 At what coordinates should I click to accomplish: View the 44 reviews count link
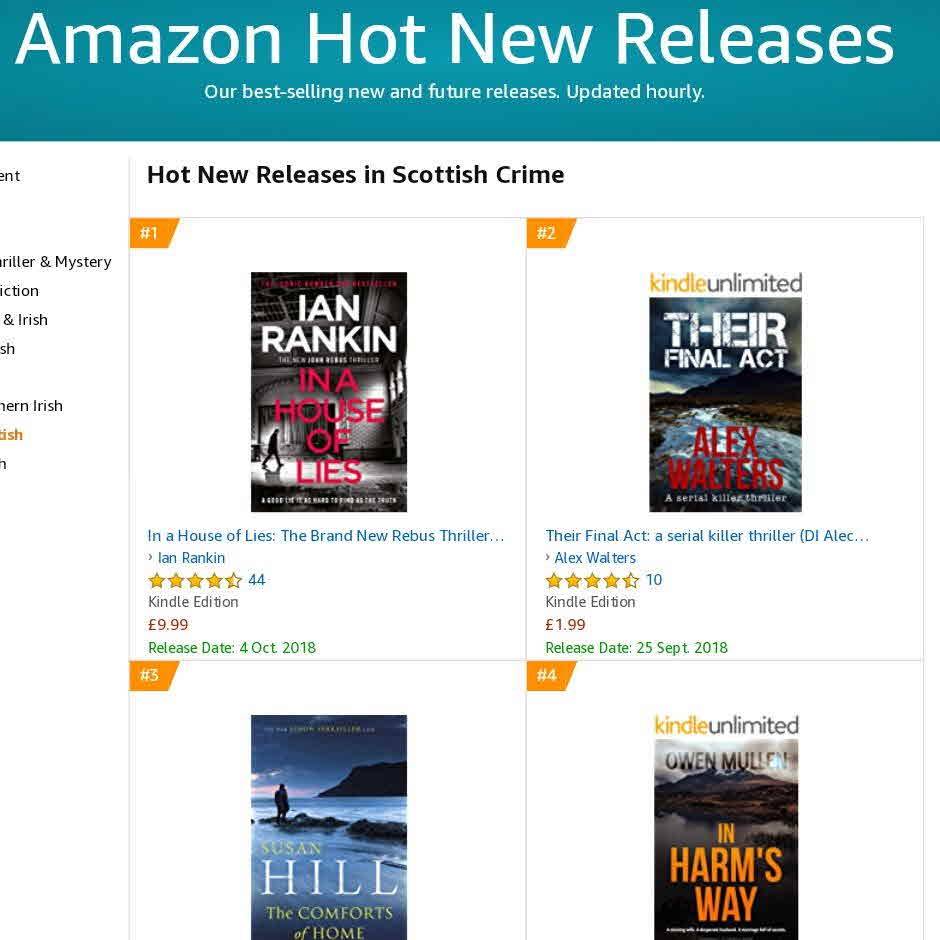click(x=257, y=580)
